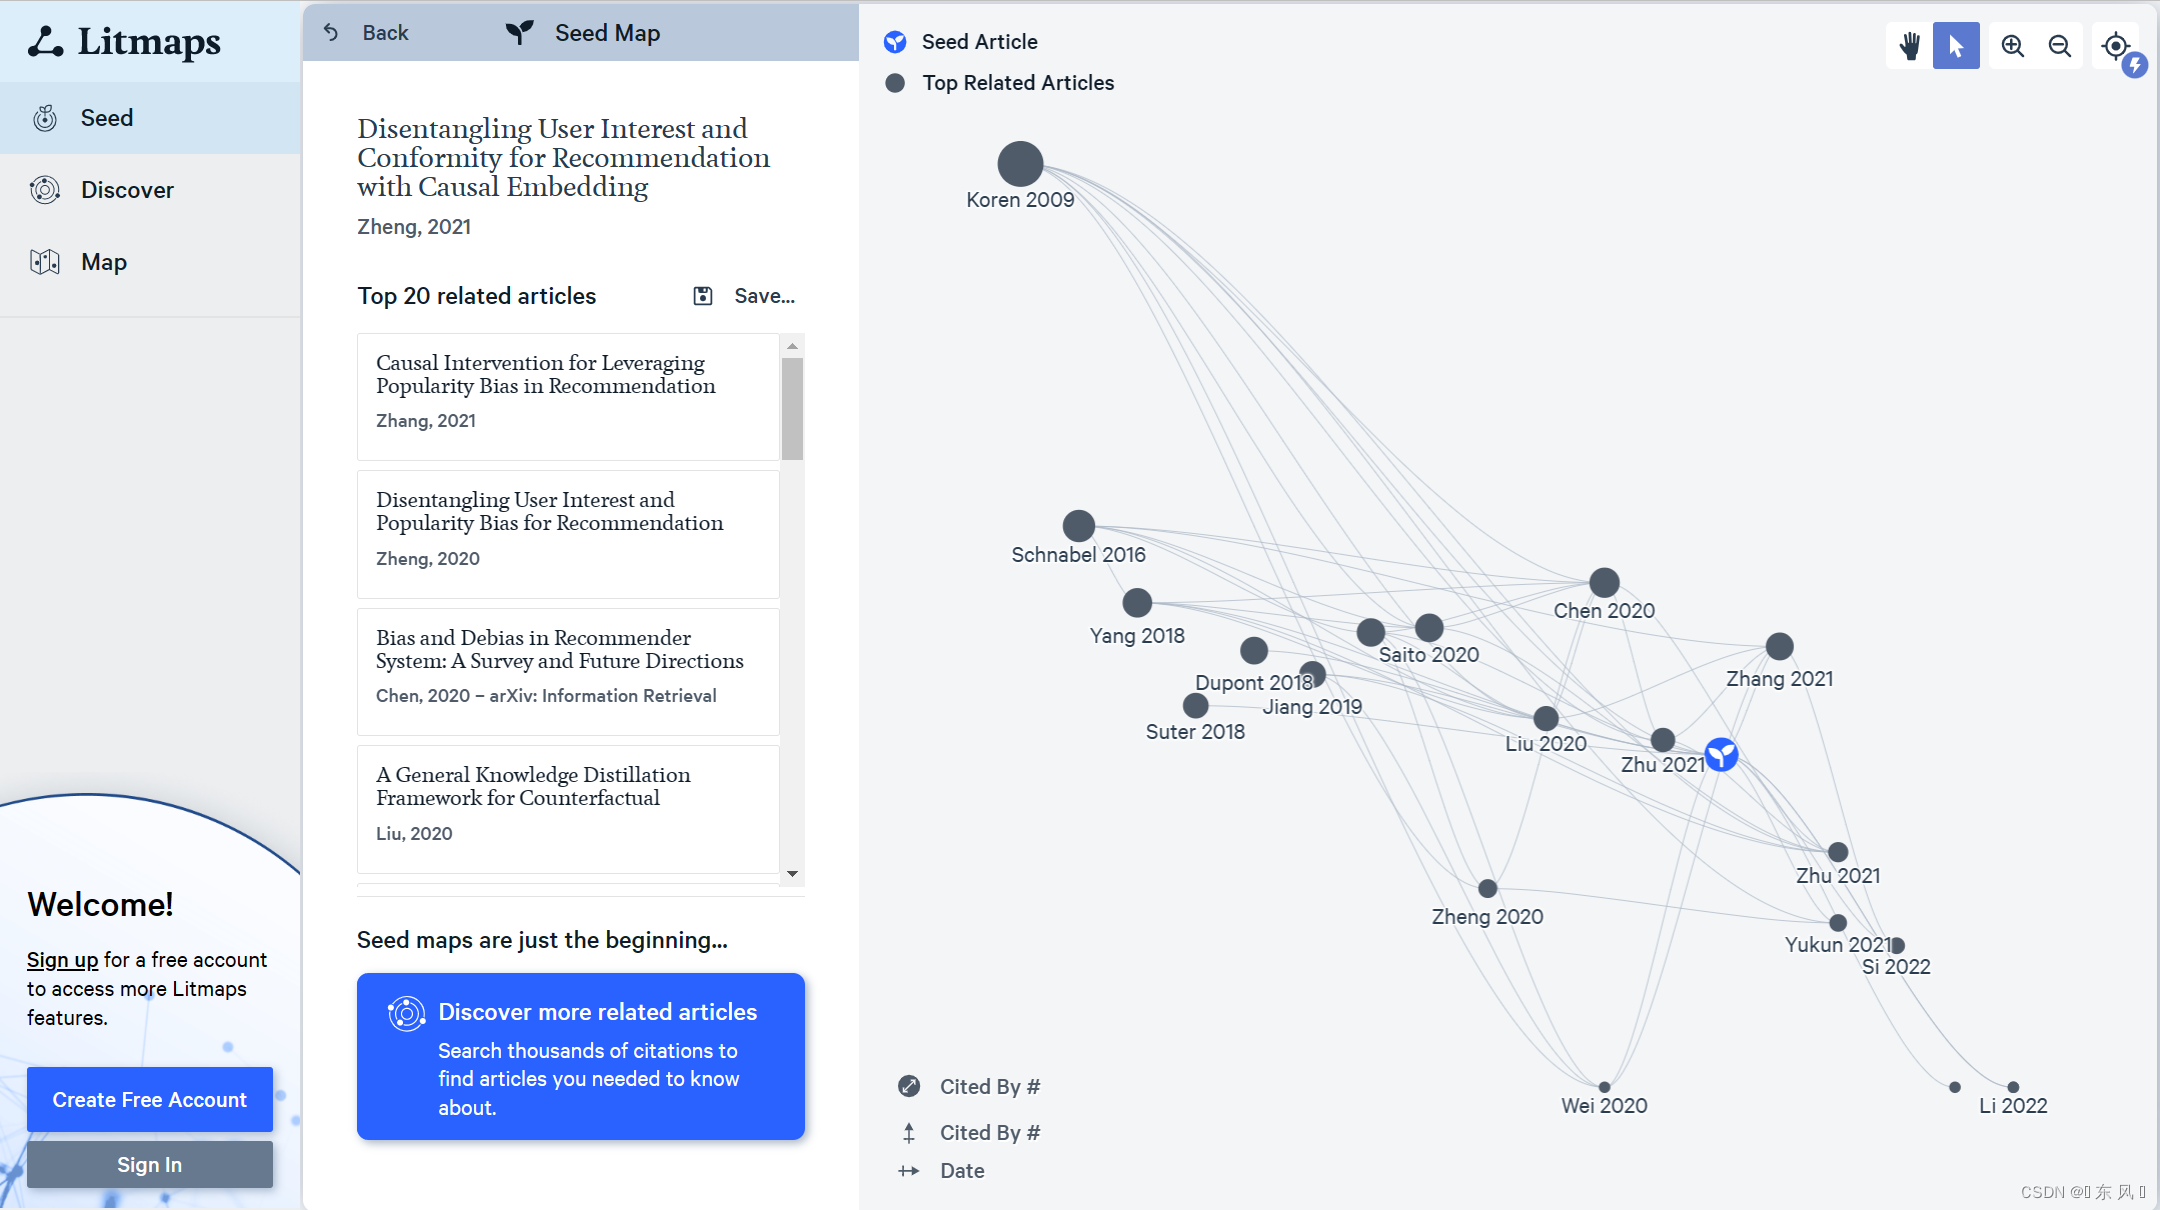The image size is (2160, 1210).
Task: Open Zhang 2021 Causal Intervention article card
Action: point(567,396)
